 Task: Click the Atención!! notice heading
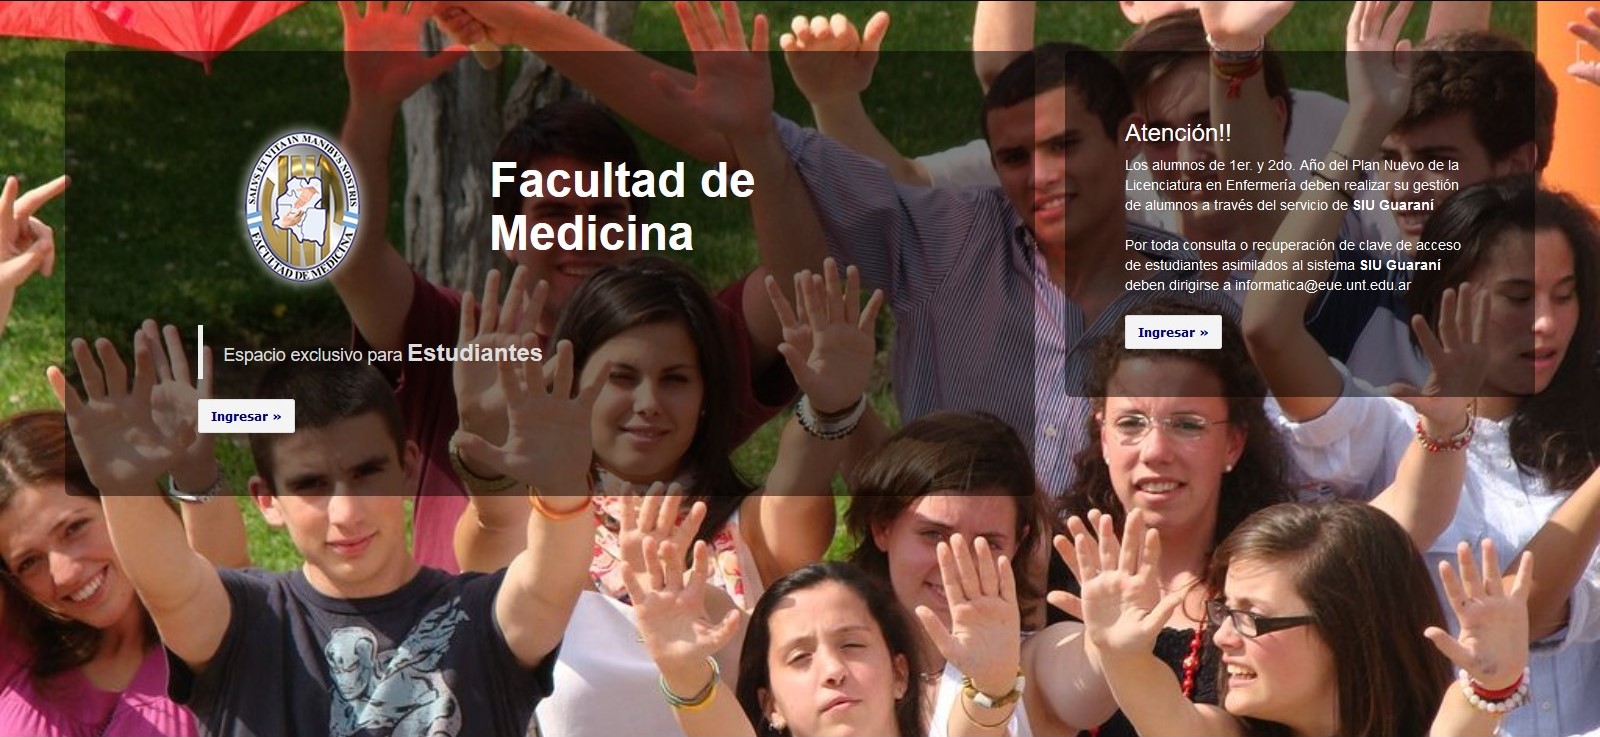(x=1178, y=133)
